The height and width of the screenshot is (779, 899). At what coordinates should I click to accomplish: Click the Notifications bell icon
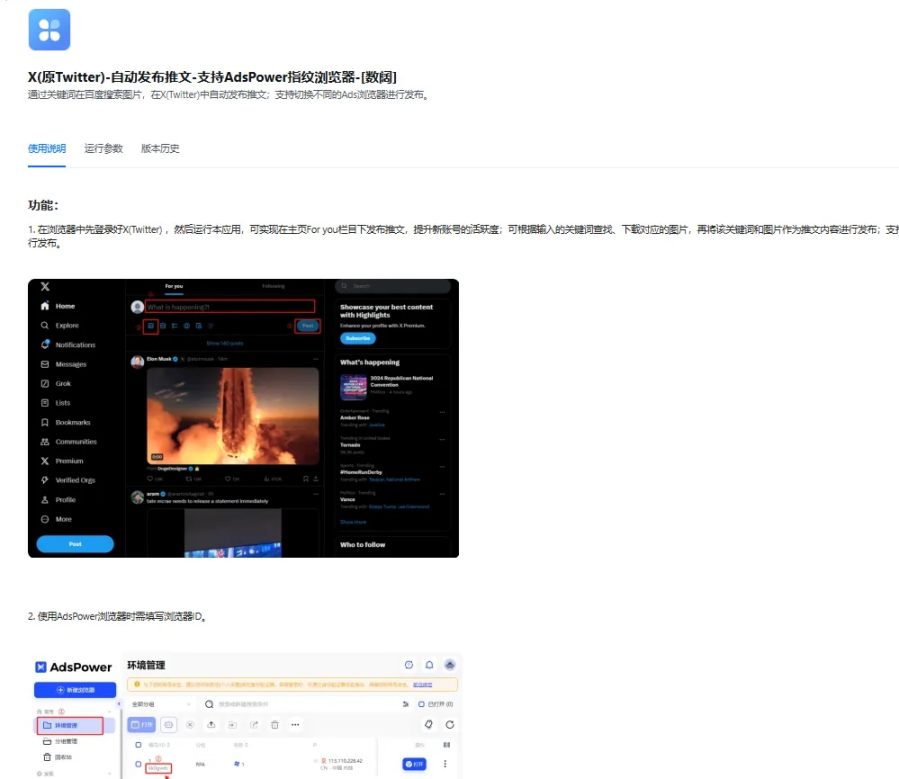(44, 345)
